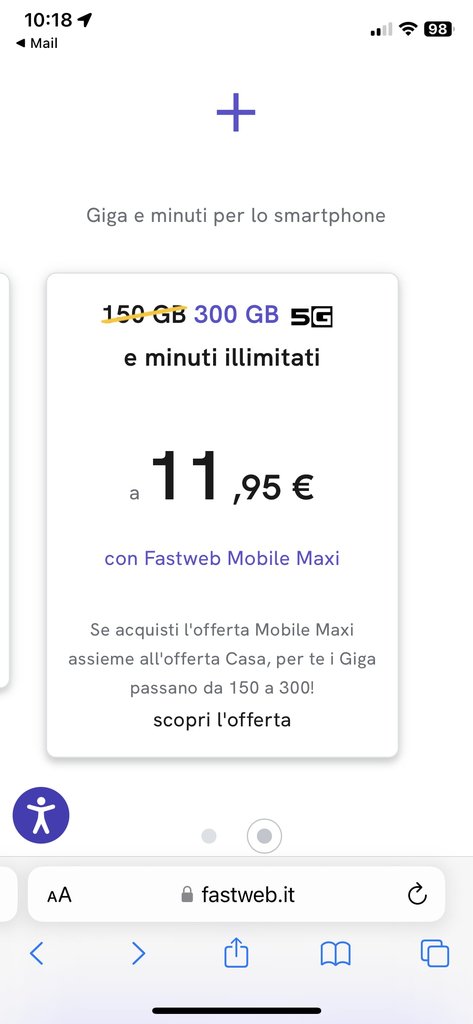Image resolution: width=473 pixels, height=1024 pixels.
Task: Click the scopri l'offerta link
Action: point(222,720)
